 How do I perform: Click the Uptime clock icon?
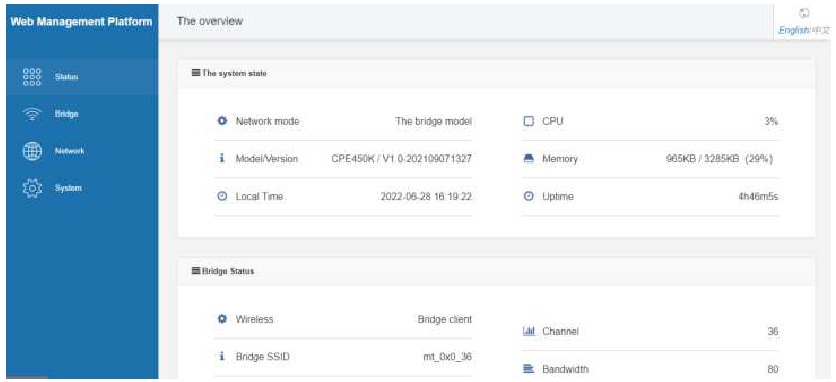528,196
